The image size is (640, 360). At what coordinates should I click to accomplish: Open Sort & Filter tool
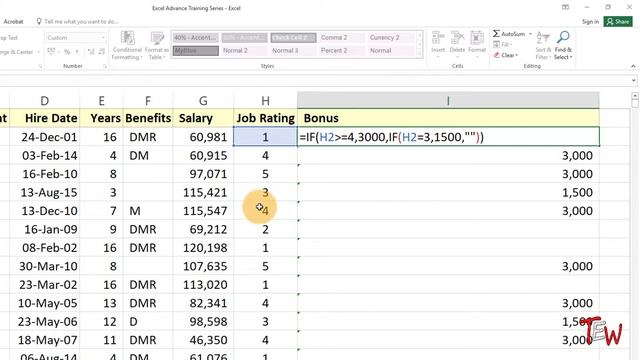[x=543, y=45]
